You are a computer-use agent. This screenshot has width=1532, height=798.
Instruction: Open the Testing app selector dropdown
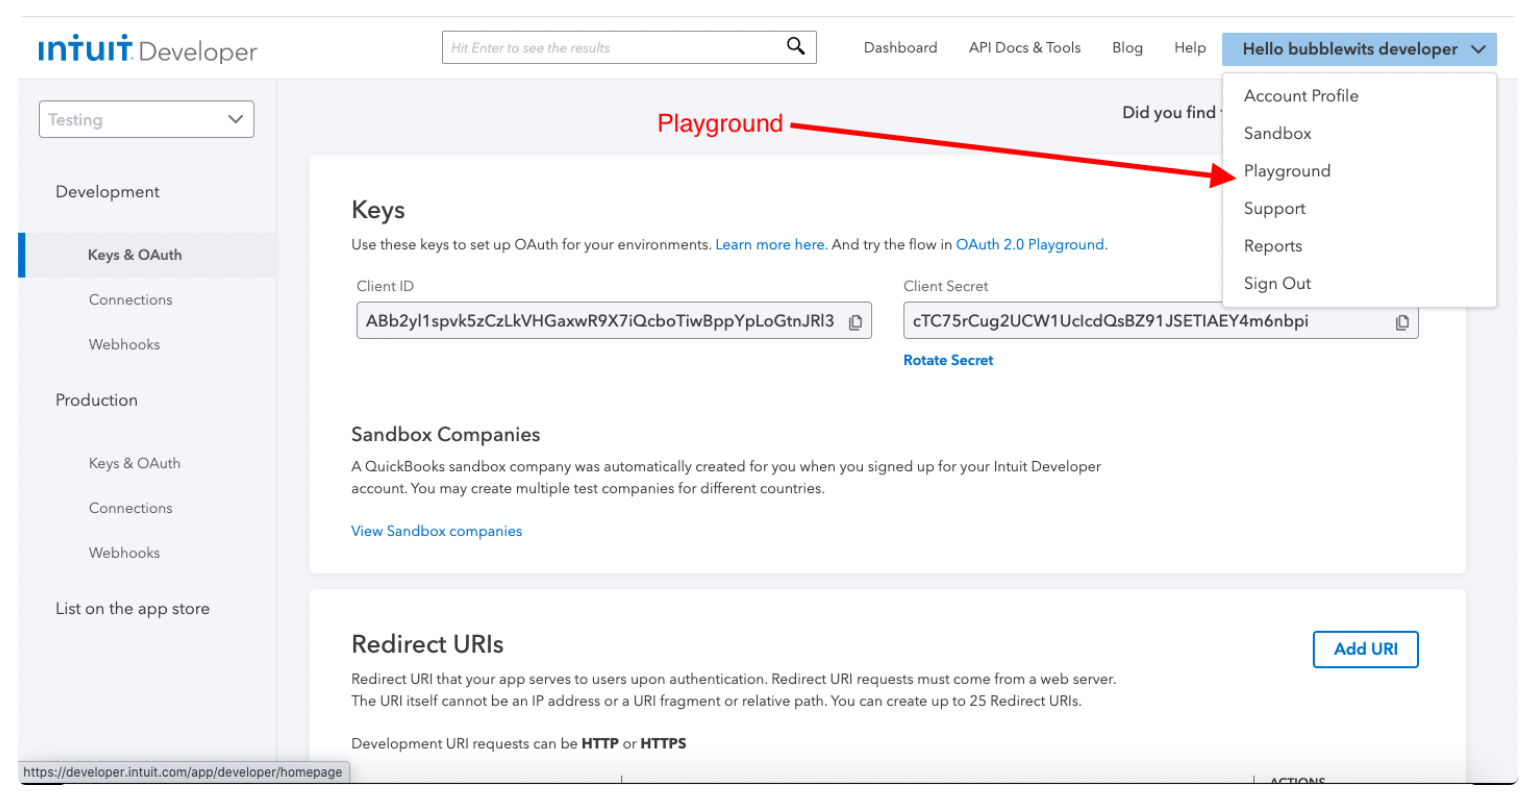pyautogui.click(x=146, y=119)
